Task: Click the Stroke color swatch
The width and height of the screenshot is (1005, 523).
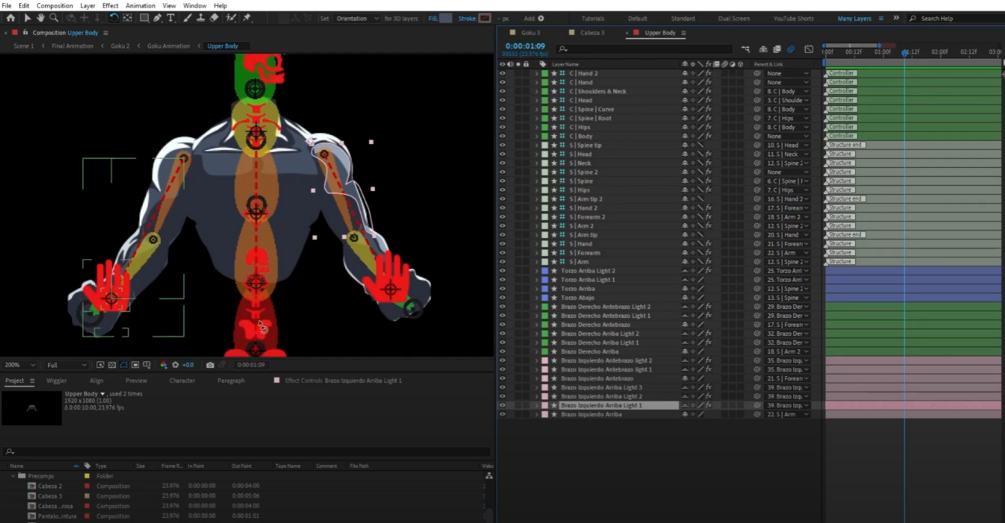Action: click(485, 19)
